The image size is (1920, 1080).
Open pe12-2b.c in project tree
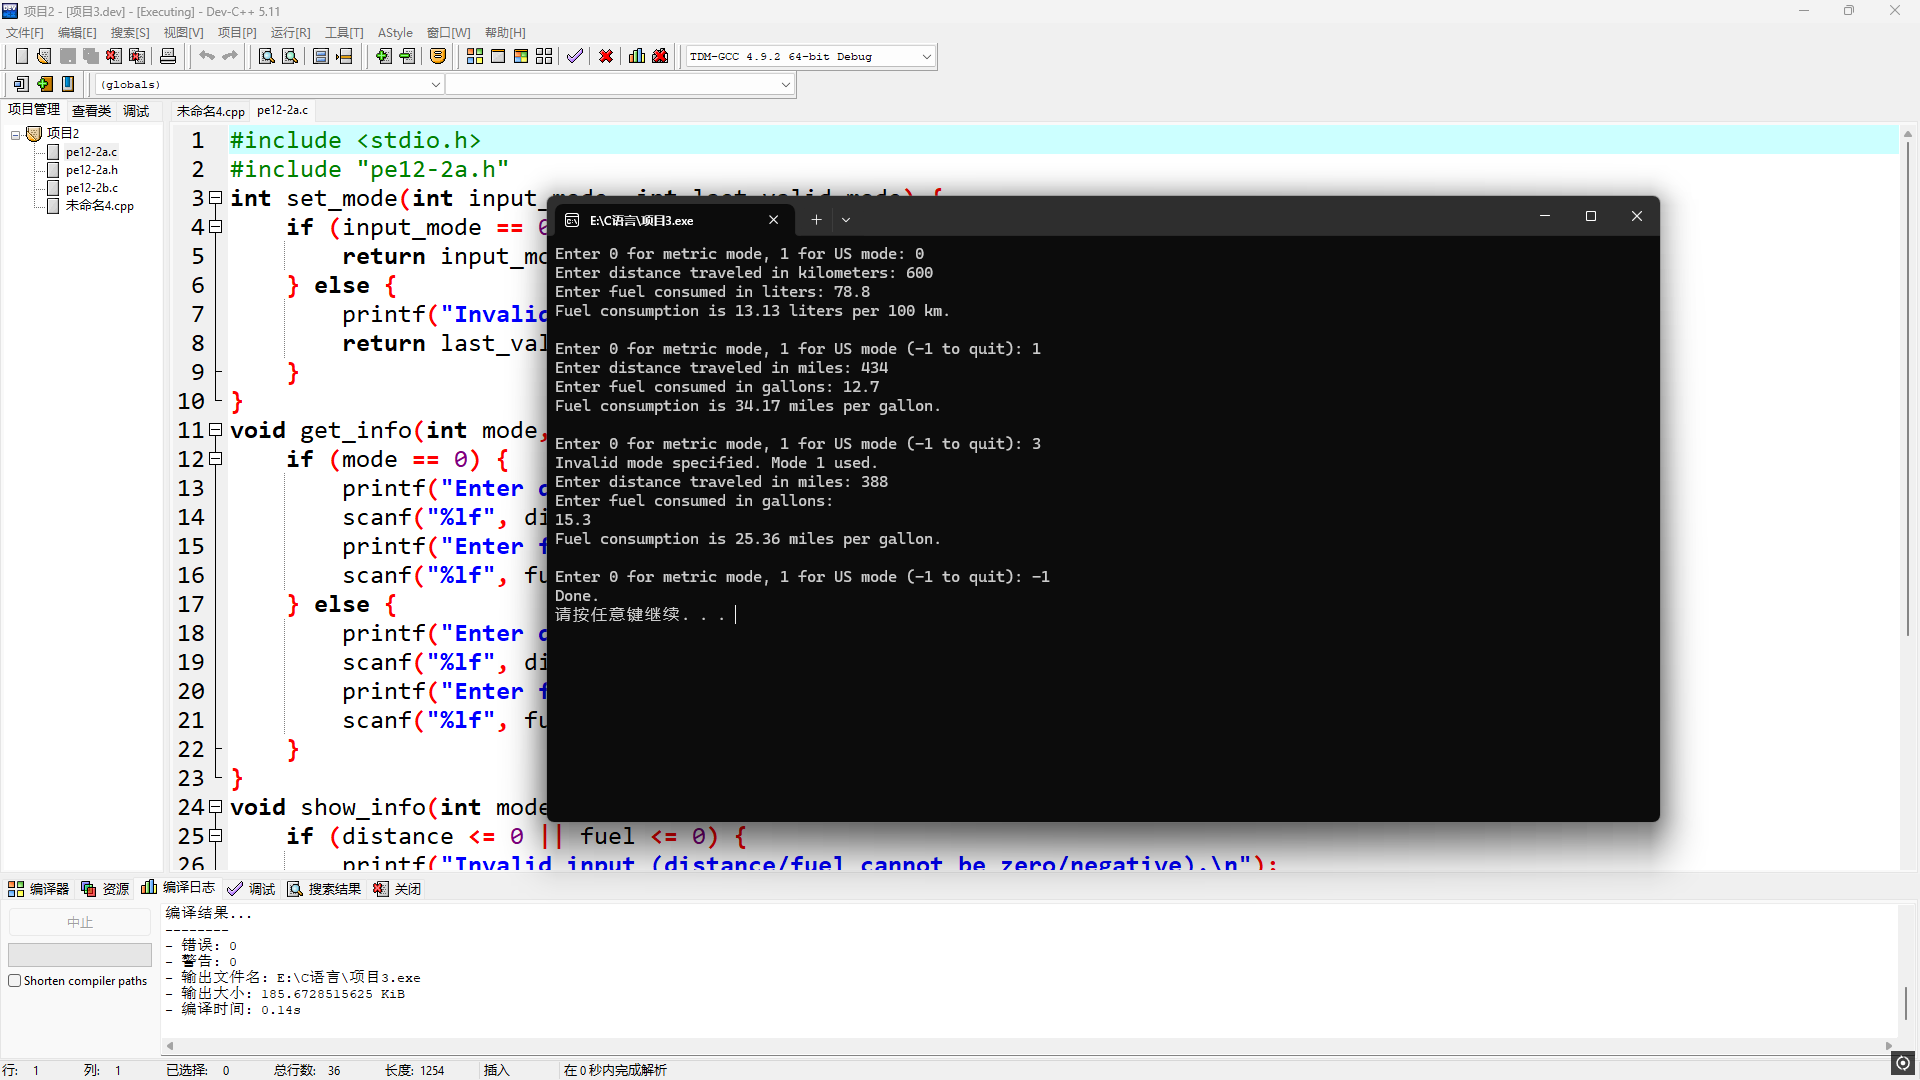pos(91,188)
